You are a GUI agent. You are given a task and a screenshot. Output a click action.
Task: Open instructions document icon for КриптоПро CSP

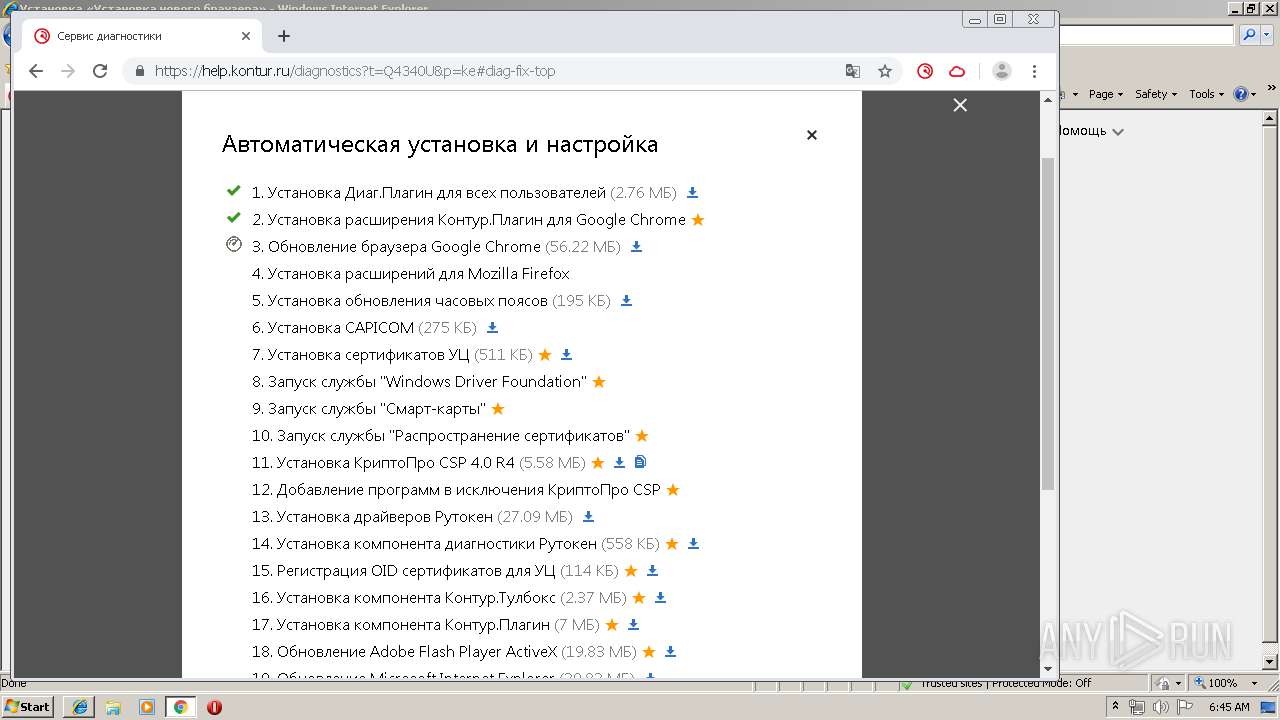641,462
